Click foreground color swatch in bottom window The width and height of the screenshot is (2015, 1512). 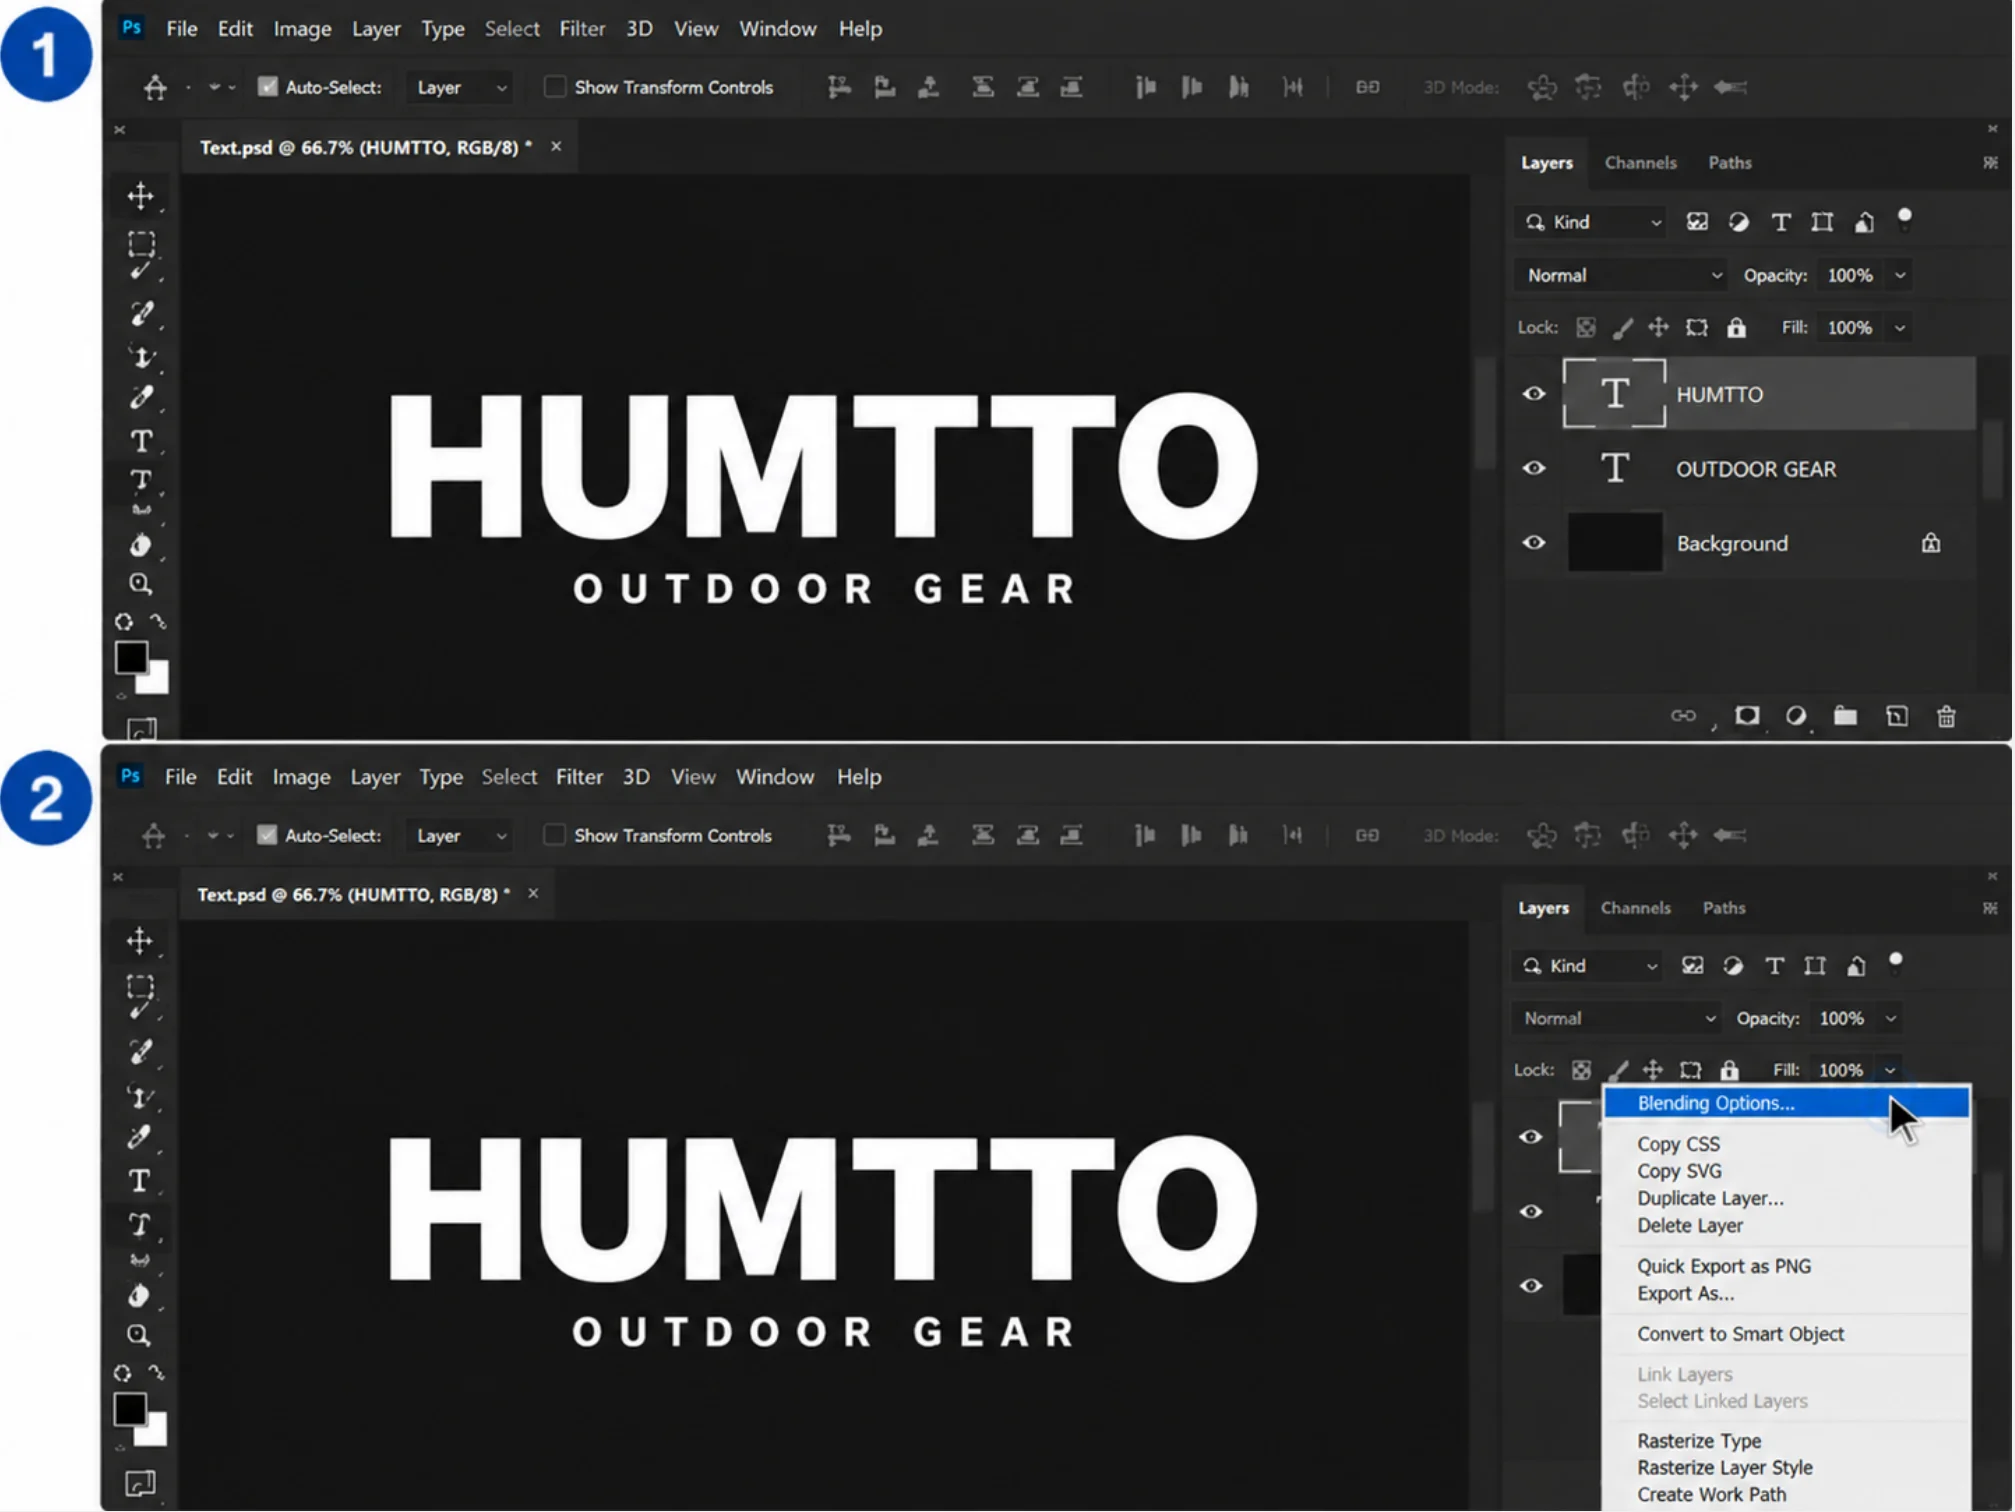pos(129,1409)
